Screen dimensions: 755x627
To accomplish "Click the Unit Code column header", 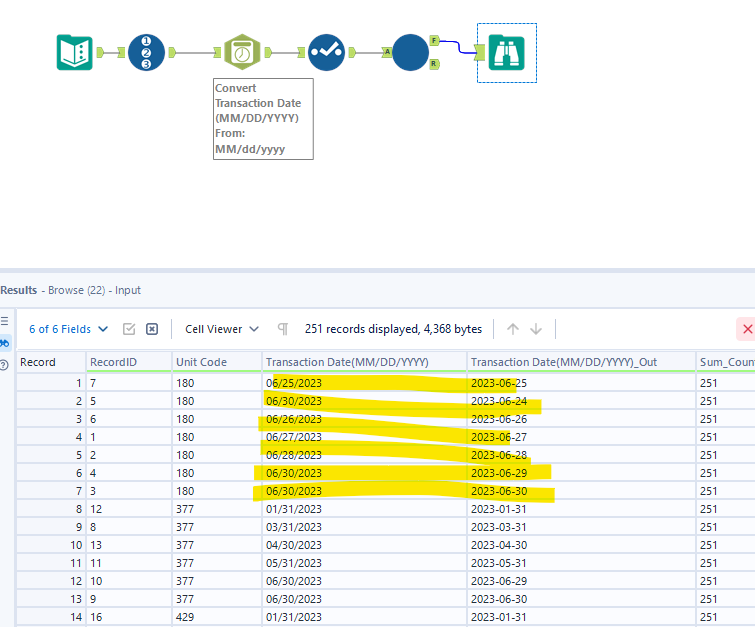I will click(201, 362).
